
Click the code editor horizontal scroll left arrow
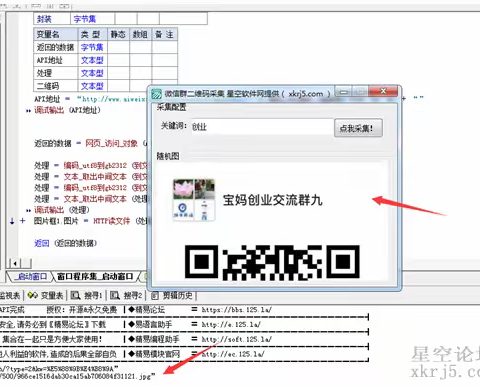(x=15, y=263)
